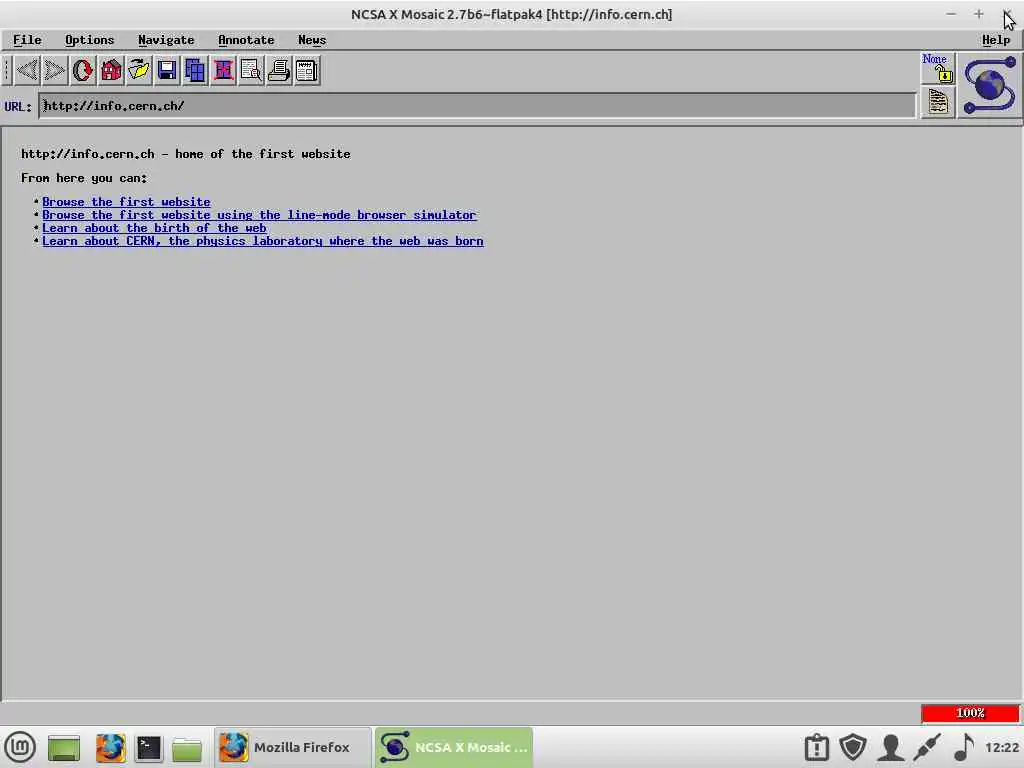Click the user account tray icon

(891, 747)
